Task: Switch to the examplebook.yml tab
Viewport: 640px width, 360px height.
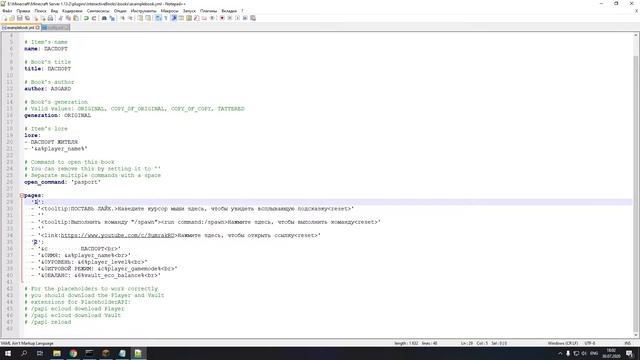Action: point(20,27)
